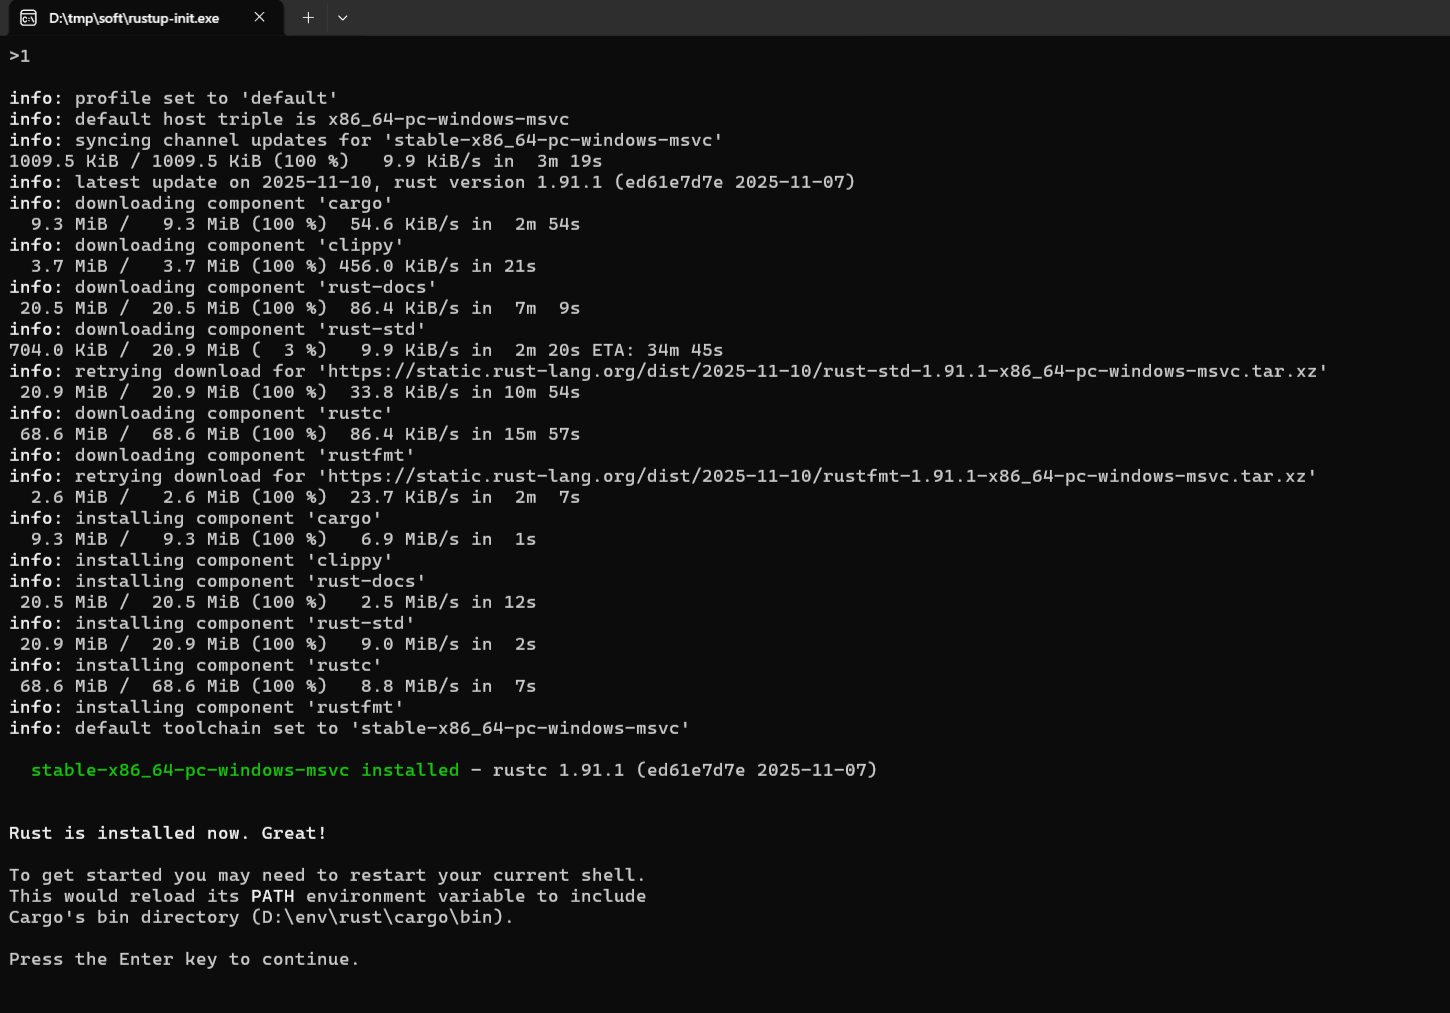Click the '2.5 MiB/s in 12s' line
The height and width of the screenshot is (1013, 1450).
tap(278, 602)
